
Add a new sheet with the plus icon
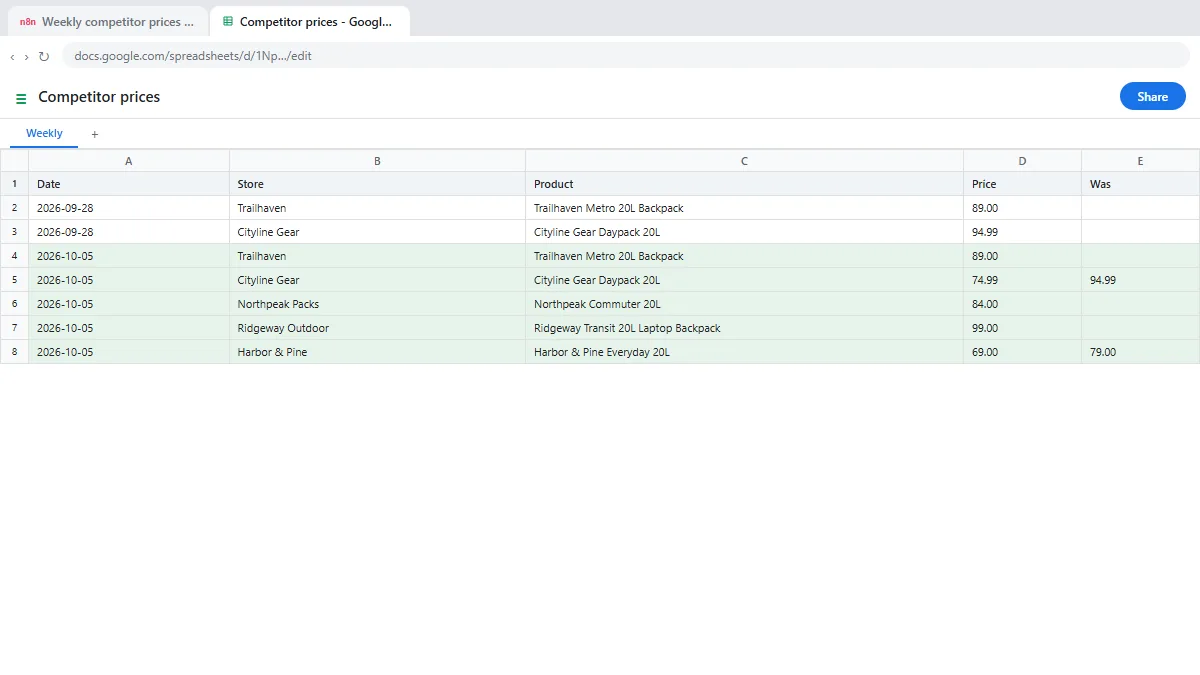(x=95, y=134)
